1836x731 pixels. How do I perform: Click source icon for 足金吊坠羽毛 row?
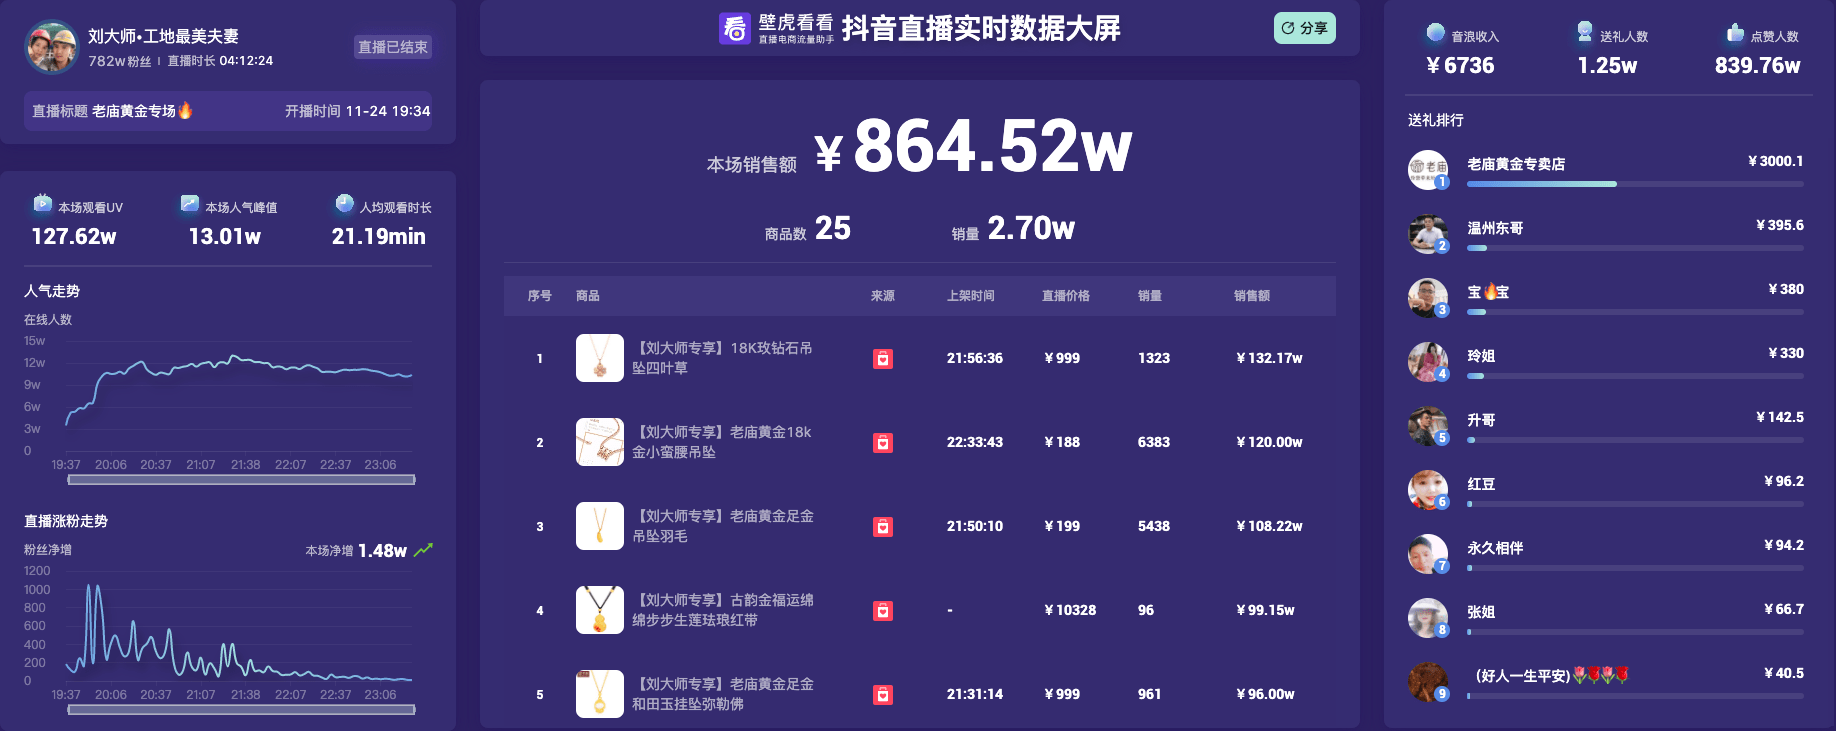click(x=883, y=526)
